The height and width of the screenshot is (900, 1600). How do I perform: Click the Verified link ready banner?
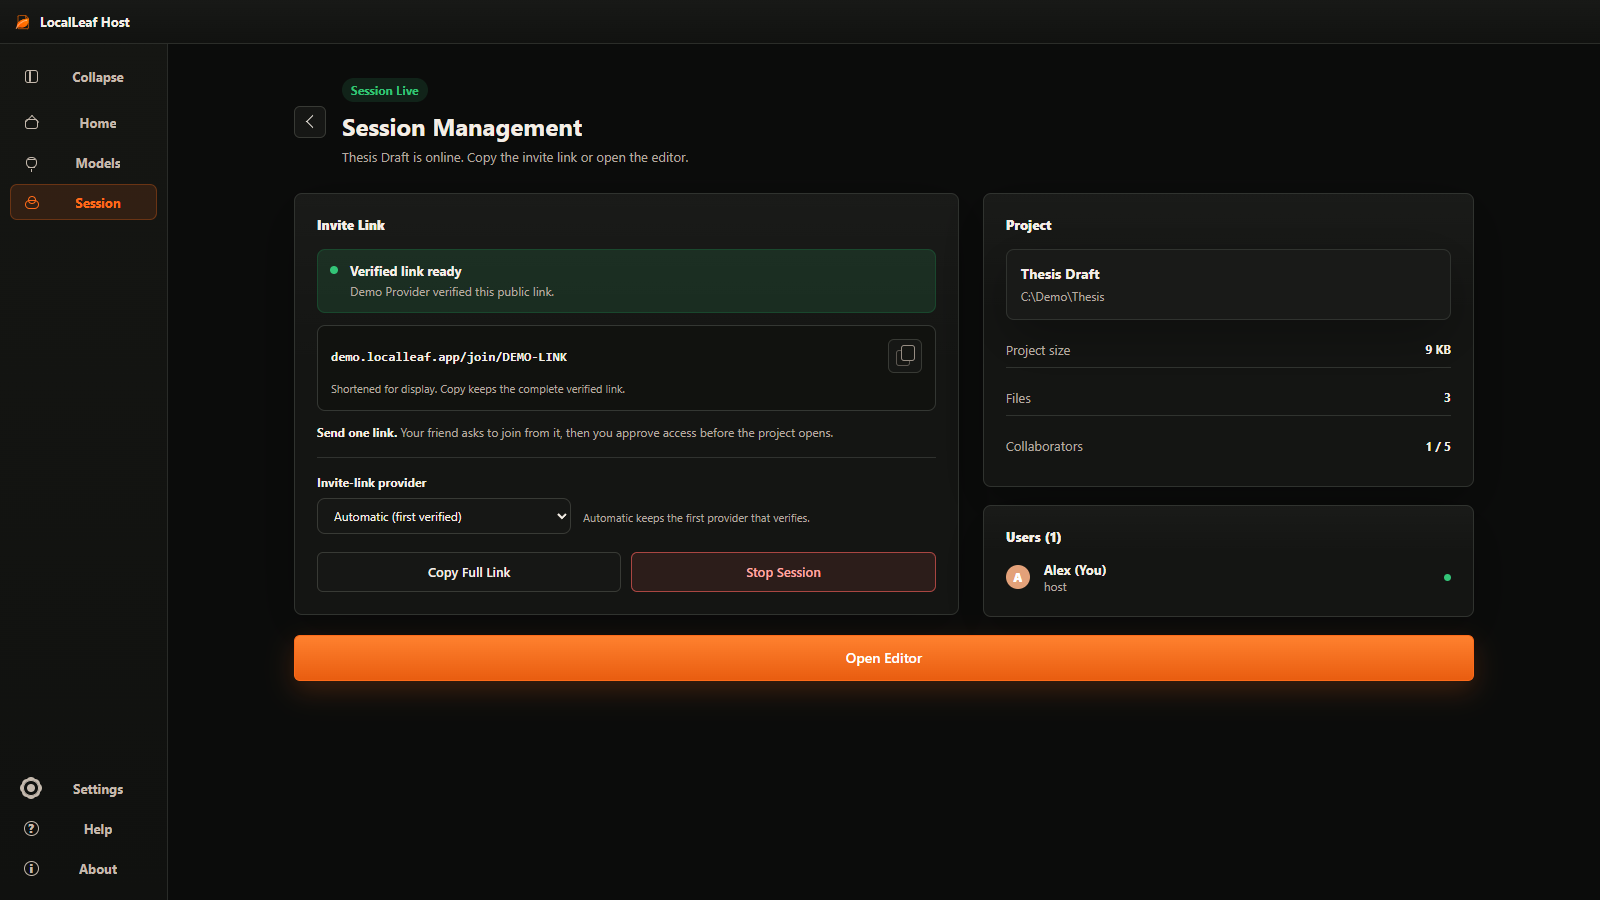[x=626, y=281]
